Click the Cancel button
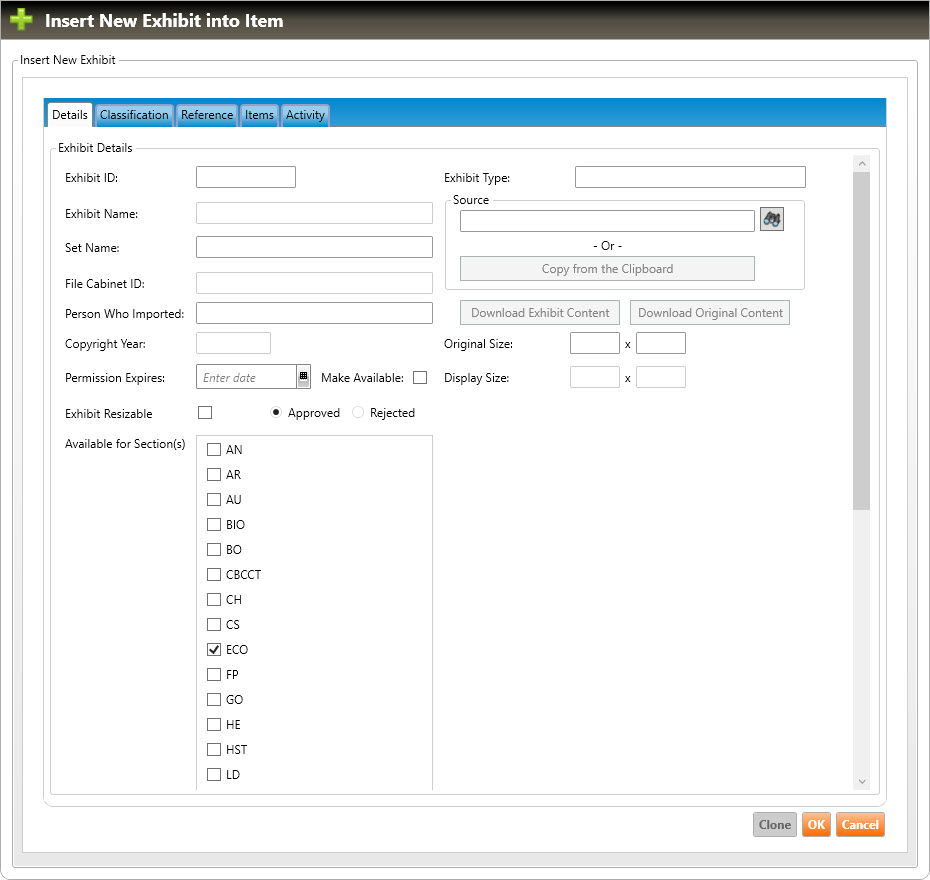This screenshot has width=930, height=880. point(860,824)
